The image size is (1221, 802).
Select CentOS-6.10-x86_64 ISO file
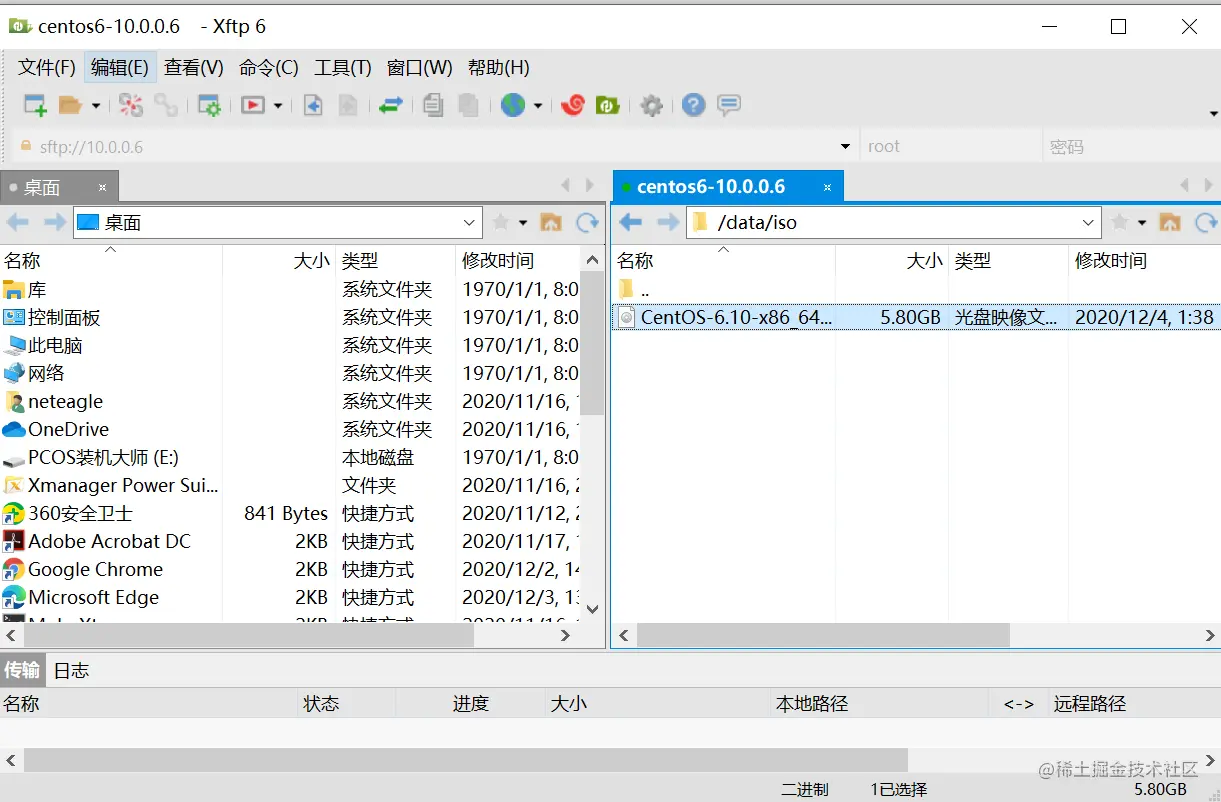(x=916, y=317)
